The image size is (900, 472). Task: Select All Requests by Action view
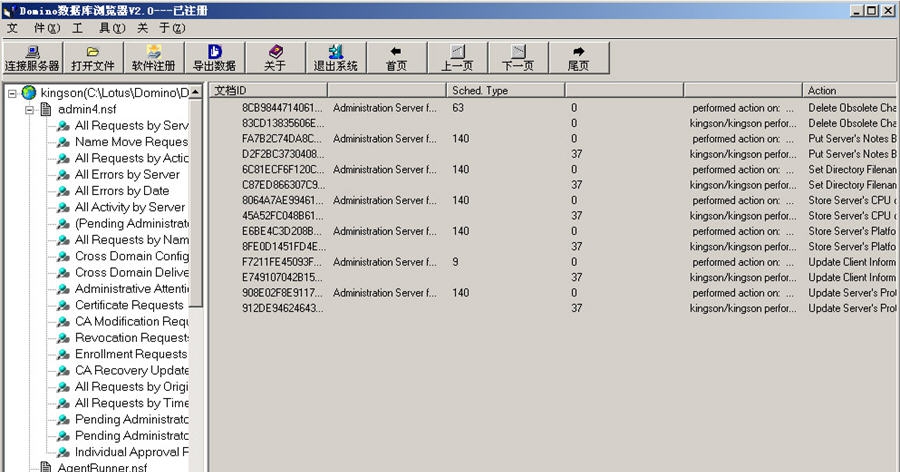[131, 158]
